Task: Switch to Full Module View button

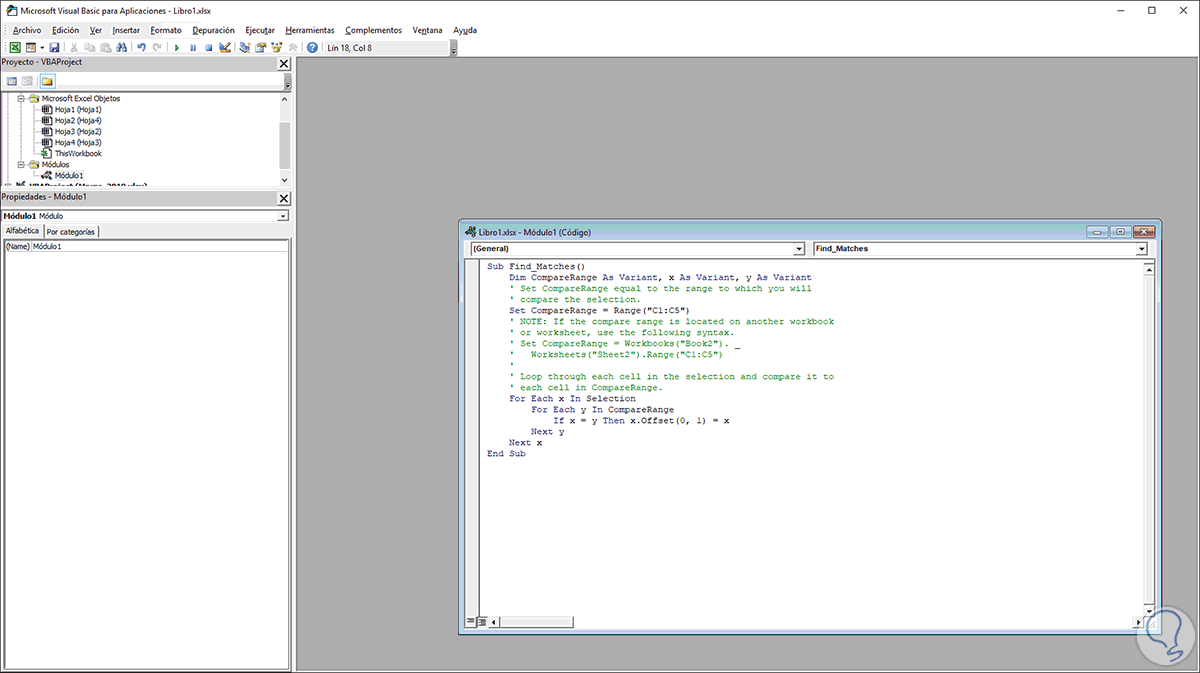Action: [482, 622]
